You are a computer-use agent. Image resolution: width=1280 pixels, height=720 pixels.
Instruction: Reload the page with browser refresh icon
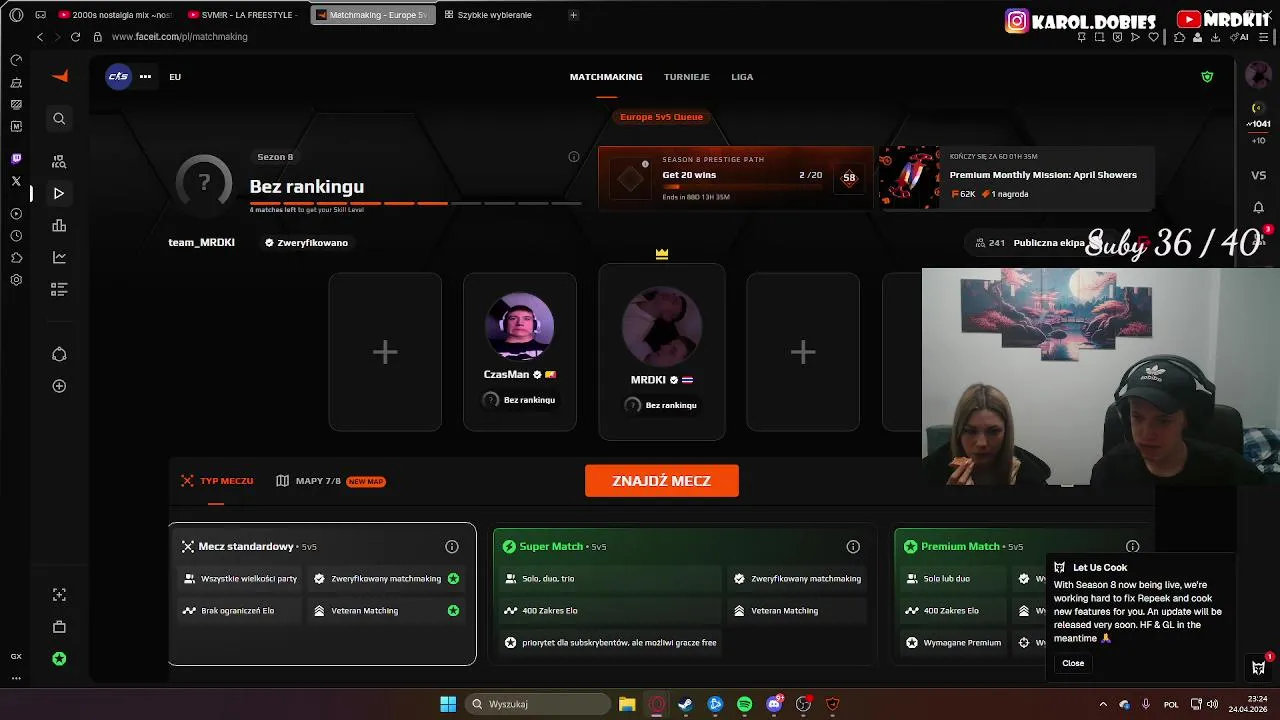pyautogui.click(x=75, y=37)
